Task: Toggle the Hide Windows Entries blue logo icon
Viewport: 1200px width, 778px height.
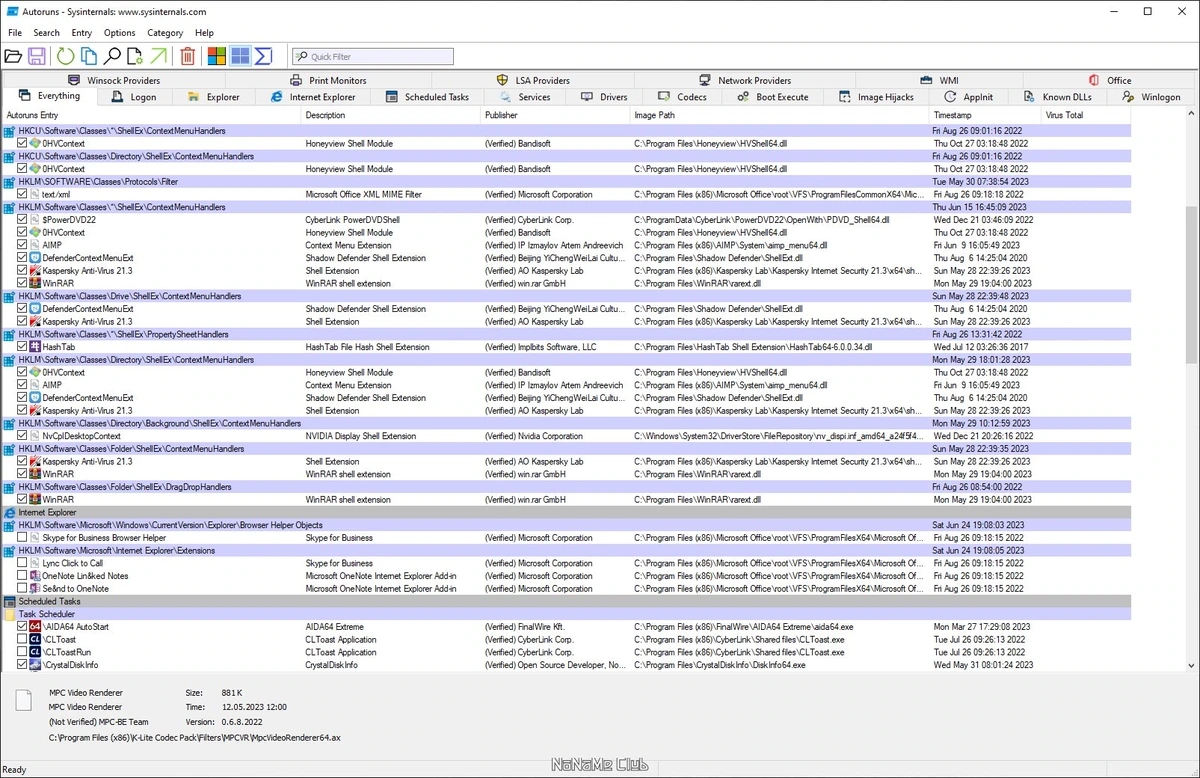Action: pos(240,56)
